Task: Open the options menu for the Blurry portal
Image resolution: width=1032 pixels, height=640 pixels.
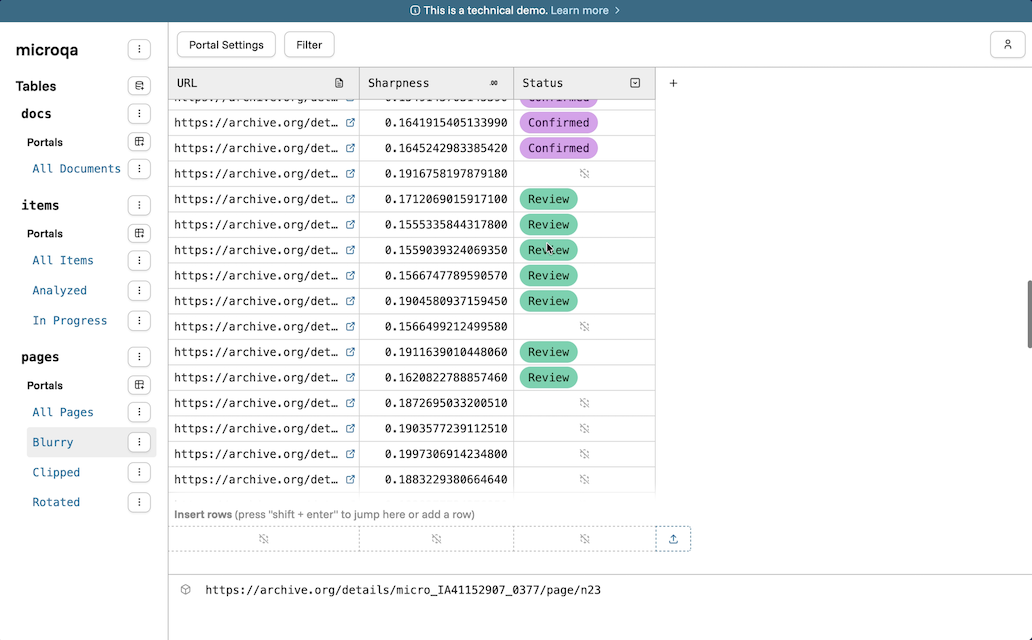Action: [x=139, y=441]
